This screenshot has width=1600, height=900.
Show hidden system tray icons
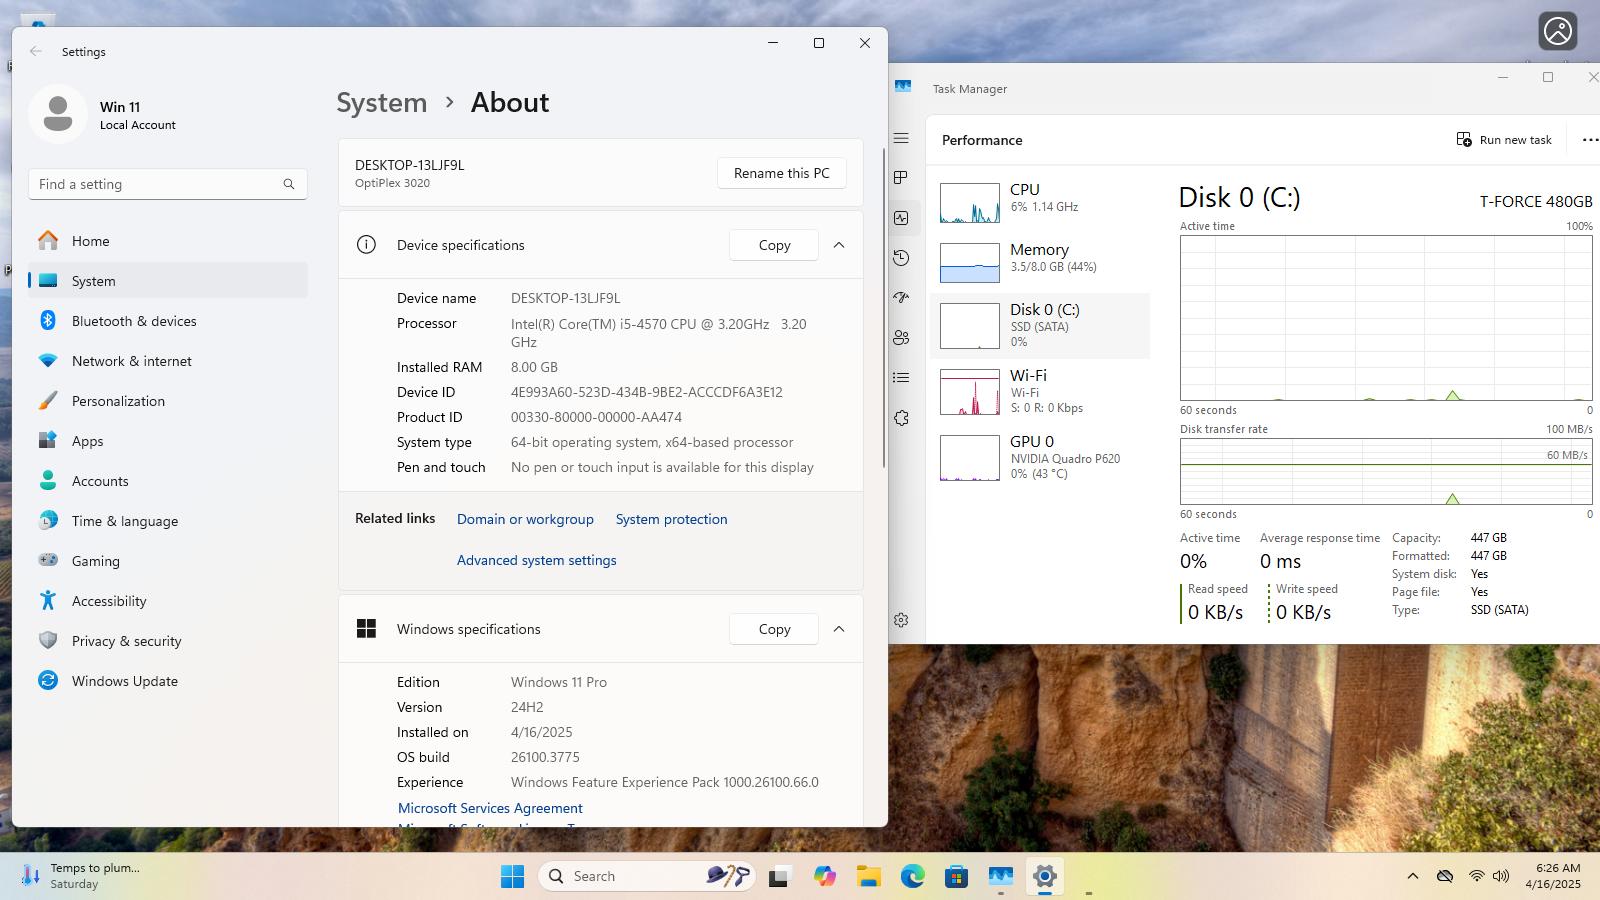[x=1412, y=876]
